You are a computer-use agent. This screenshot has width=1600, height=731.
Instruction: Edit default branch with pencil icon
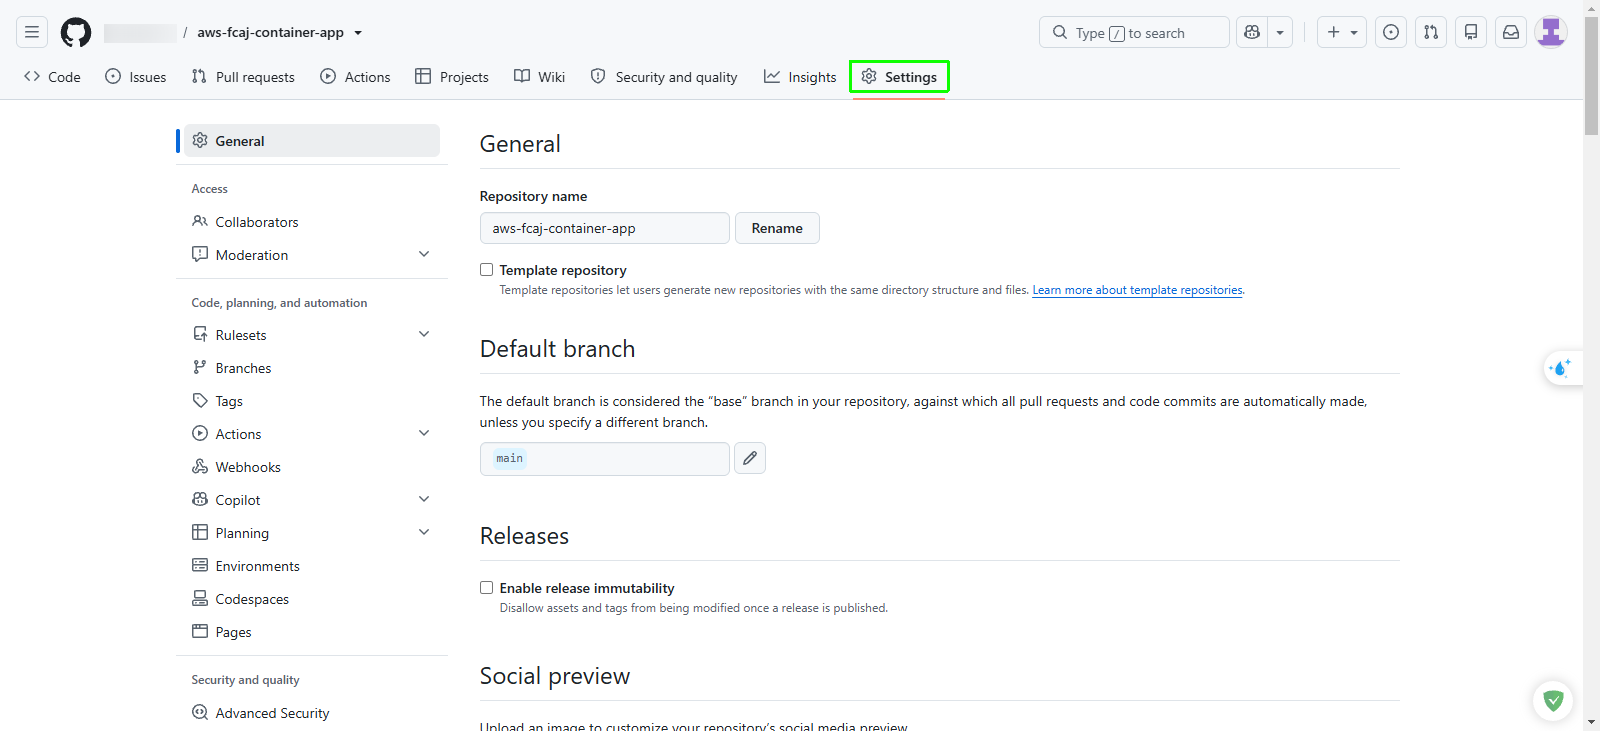[750, 458]
